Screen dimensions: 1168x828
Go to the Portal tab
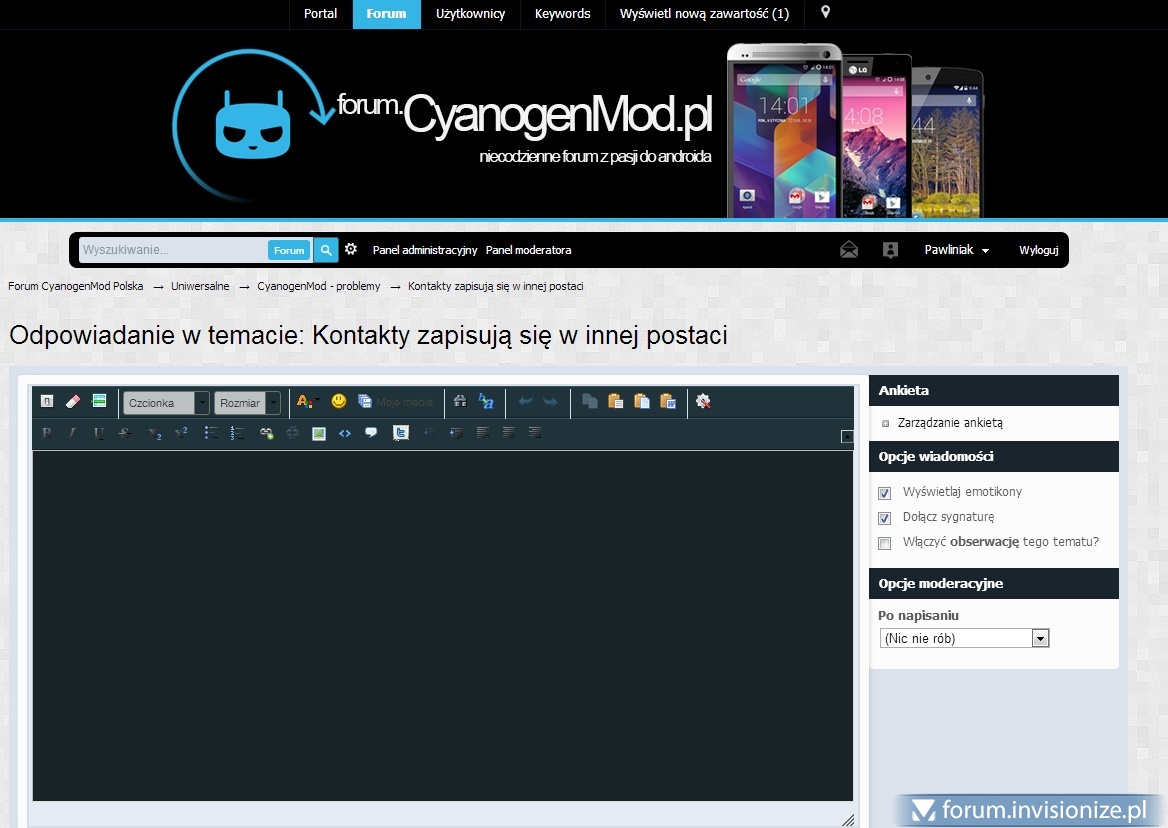321,14
